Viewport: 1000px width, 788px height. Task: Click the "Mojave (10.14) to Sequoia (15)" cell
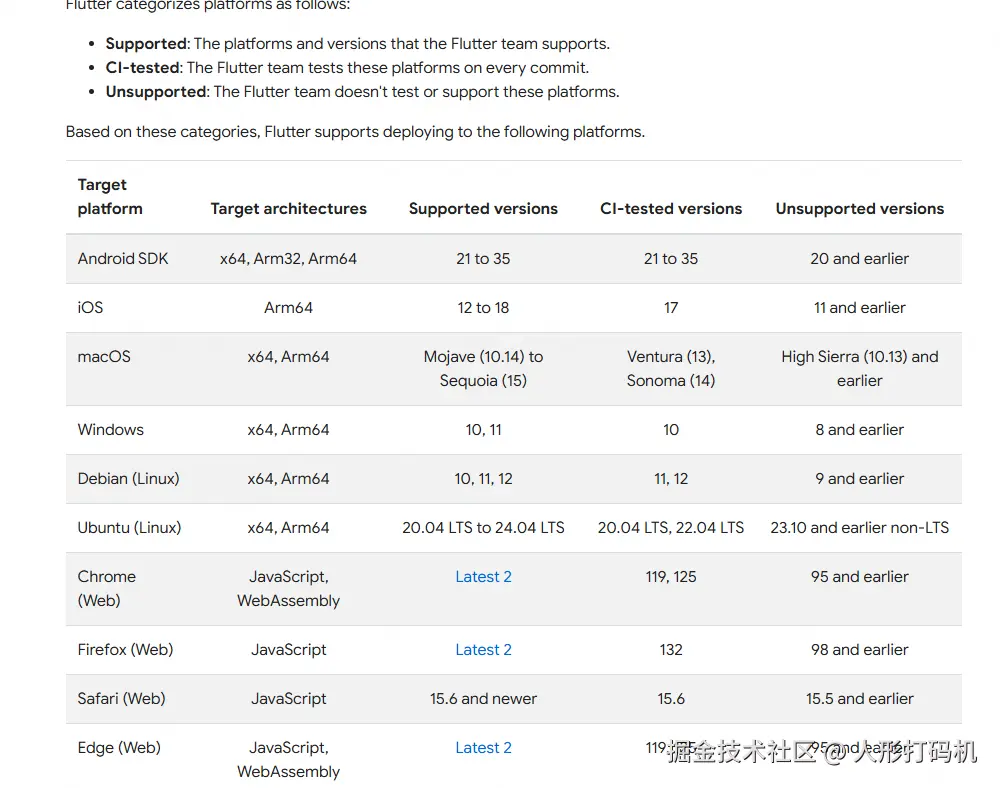coord(483,369)
